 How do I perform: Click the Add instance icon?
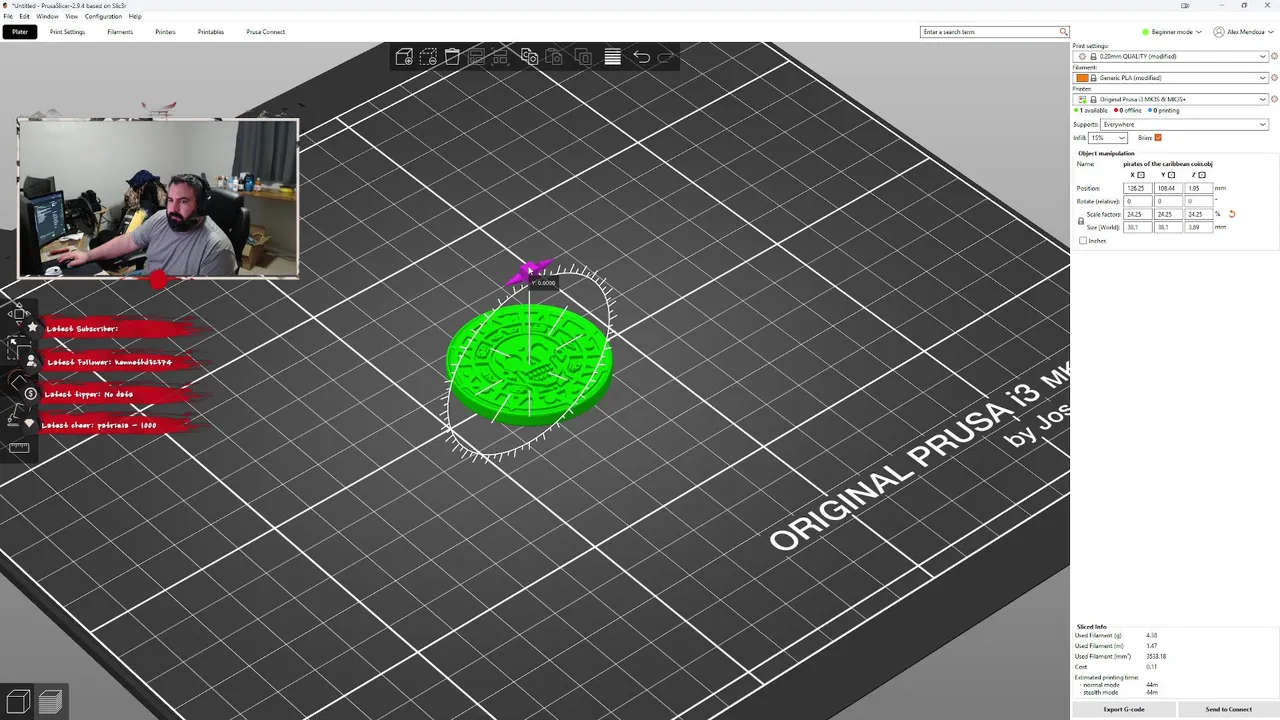click(x=583, y=57)
